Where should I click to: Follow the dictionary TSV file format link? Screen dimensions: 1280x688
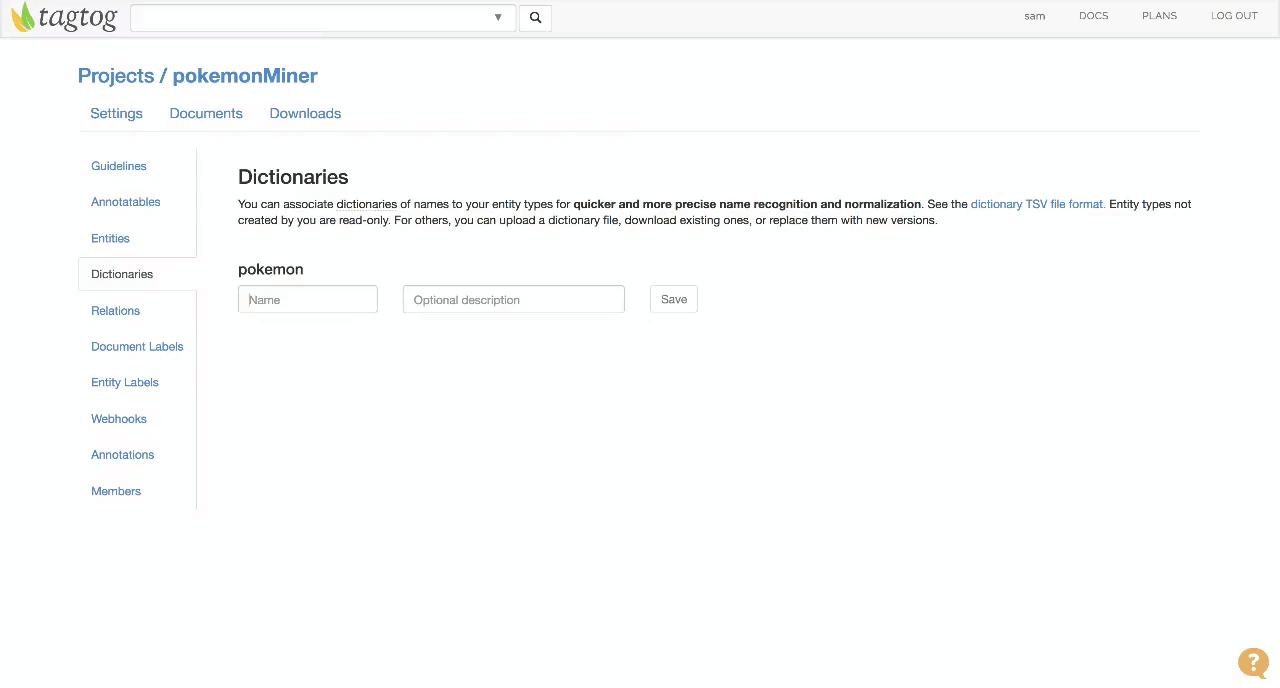pos(1038,204)
